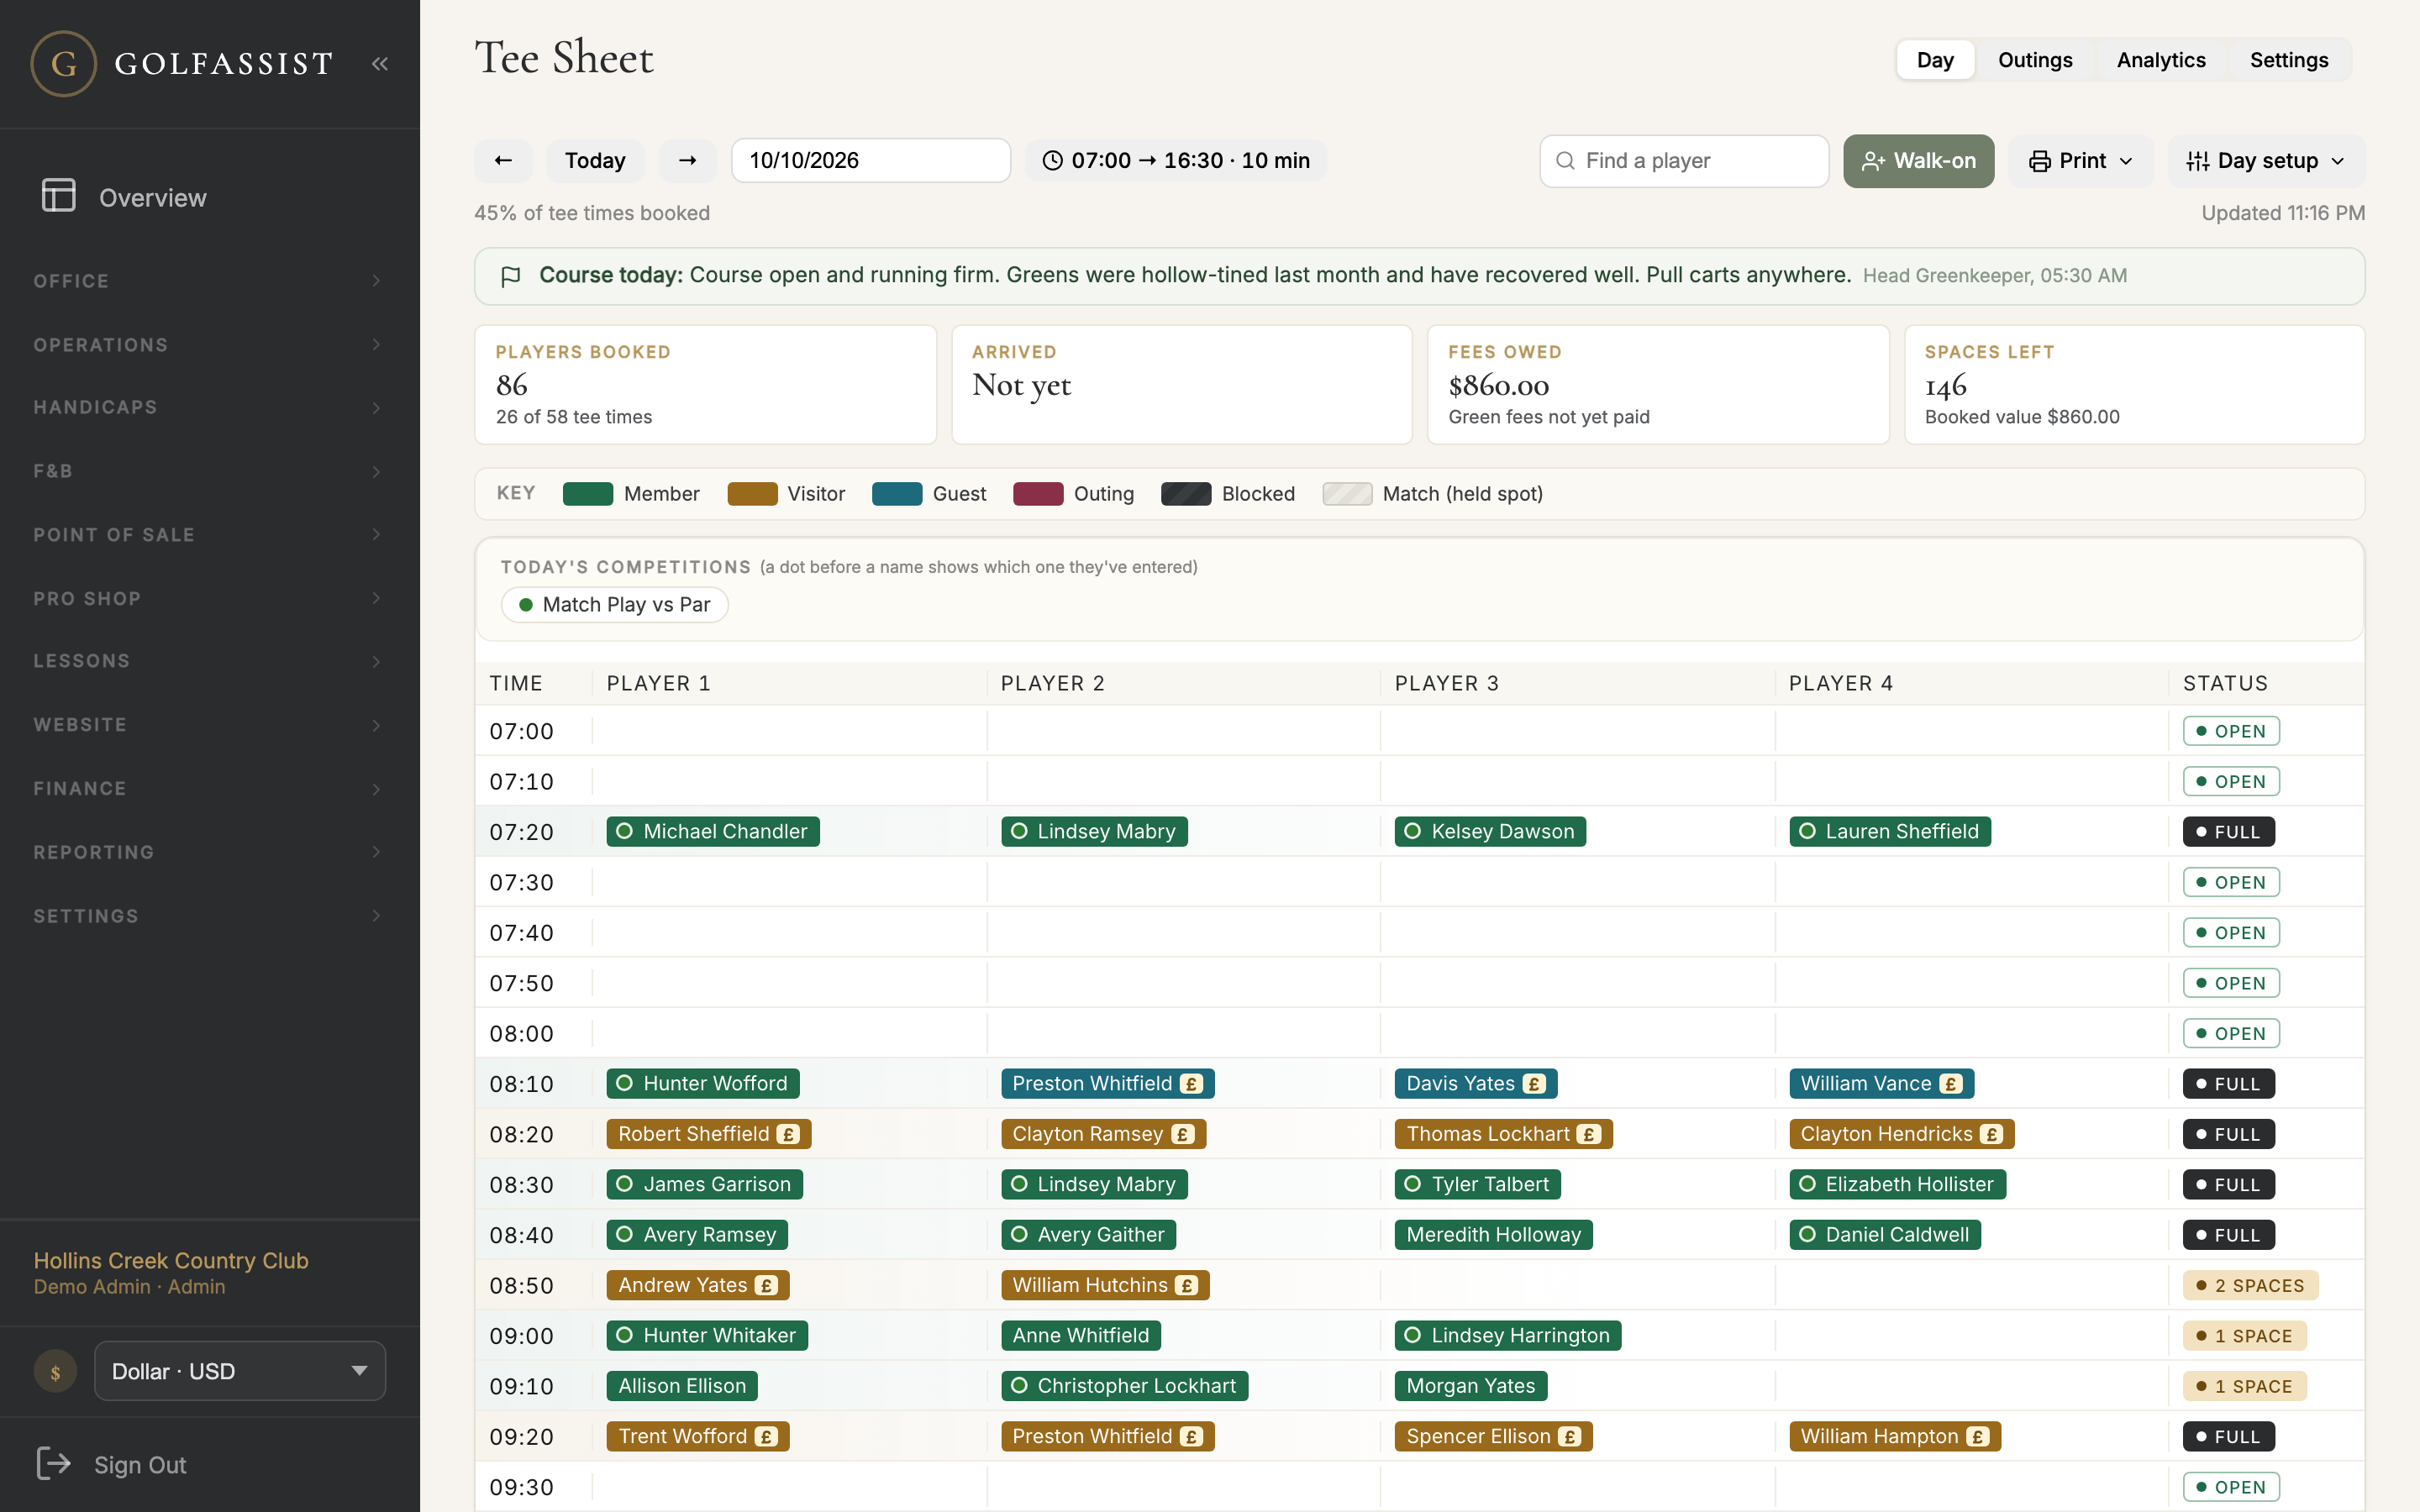
Task: Click the Players Booked card
Action: [x=705, y=385]
